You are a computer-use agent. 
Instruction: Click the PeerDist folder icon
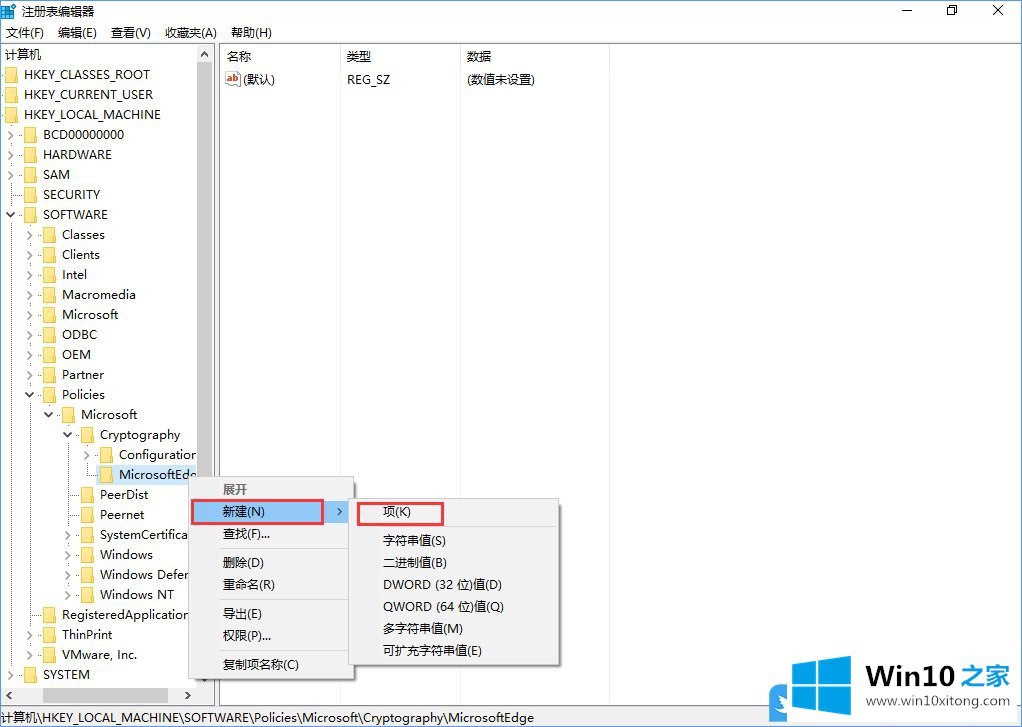pyautogui.click(x=87, y=495)
